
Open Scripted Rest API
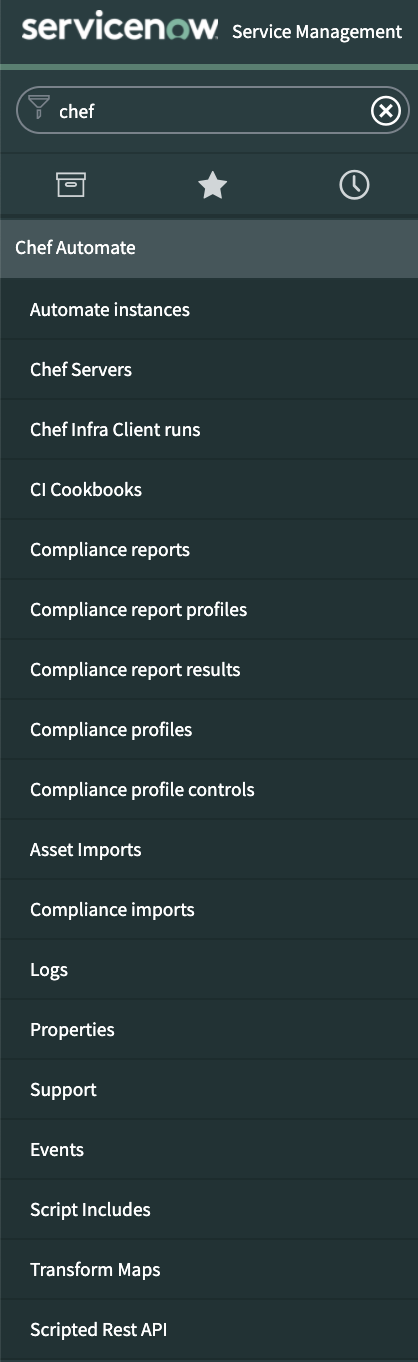[x=209, y=1330]
